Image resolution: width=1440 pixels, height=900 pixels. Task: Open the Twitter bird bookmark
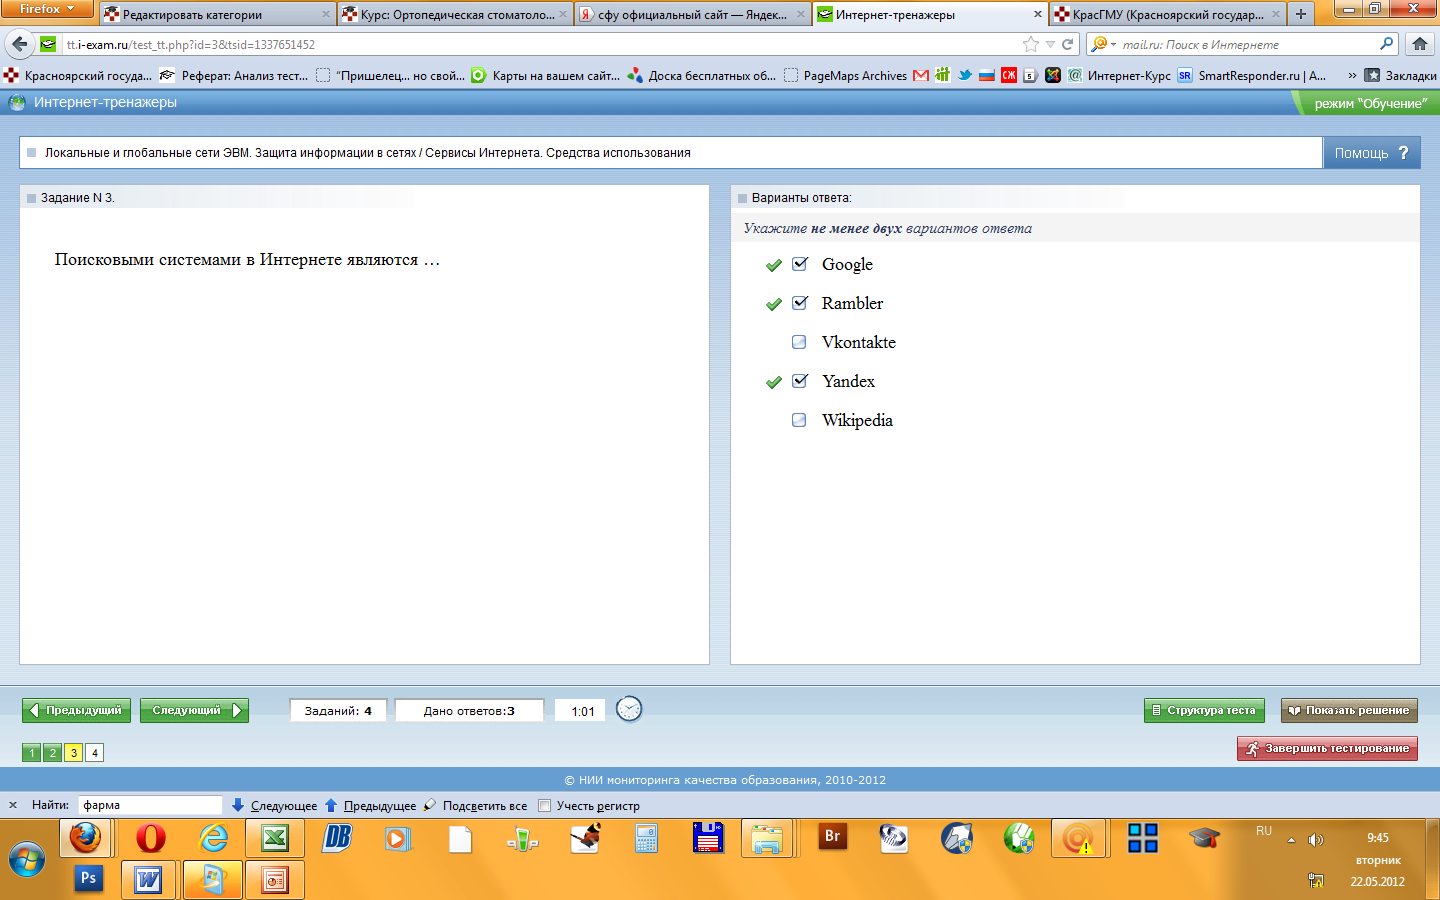pyautogui.click(x=964, y=75)
